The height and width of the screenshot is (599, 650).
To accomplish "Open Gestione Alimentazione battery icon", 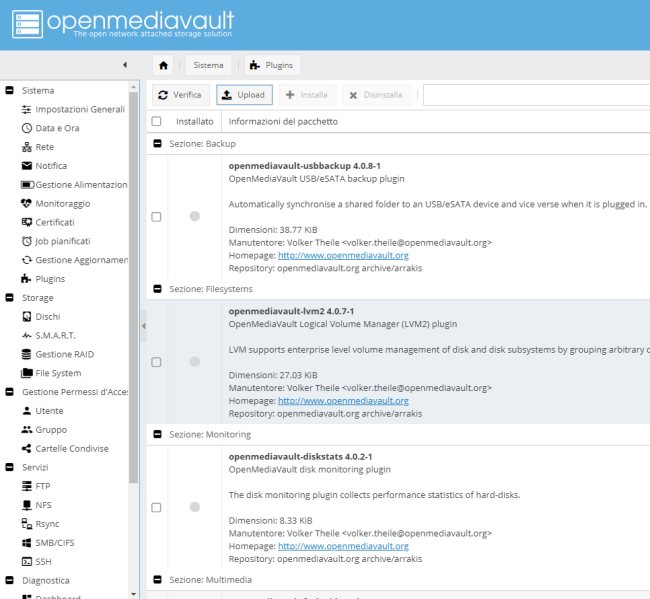I will [27, 184].
